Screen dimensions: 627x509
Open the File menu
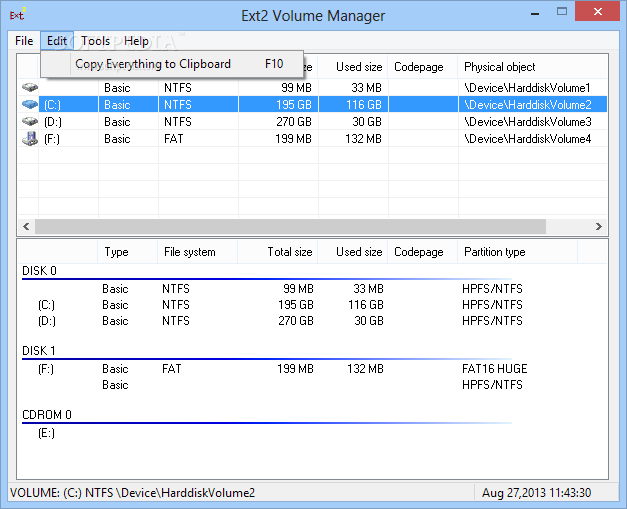pyautogui.click(x=24, y=41)
